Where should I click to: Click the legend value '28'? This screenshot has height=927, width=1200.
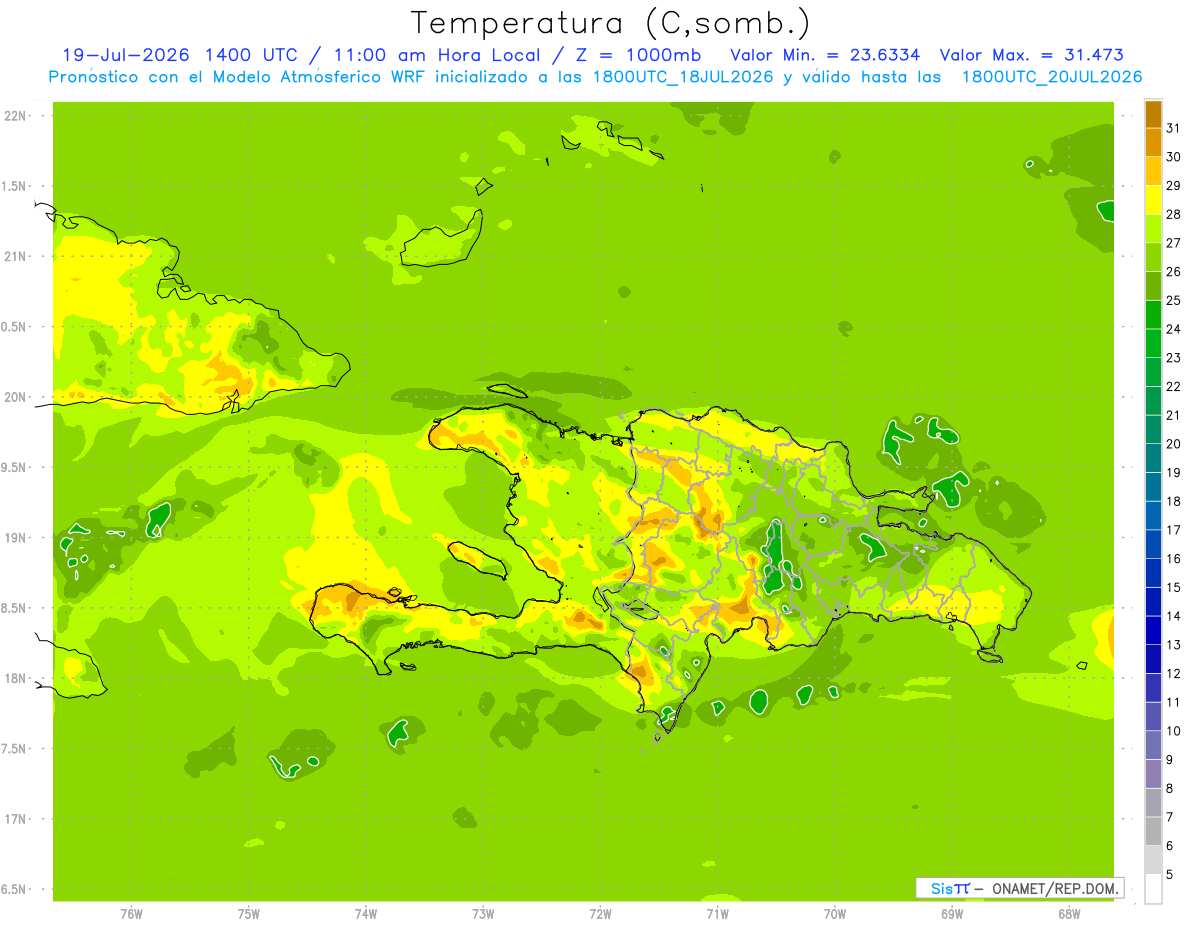tap(1173, 214)
